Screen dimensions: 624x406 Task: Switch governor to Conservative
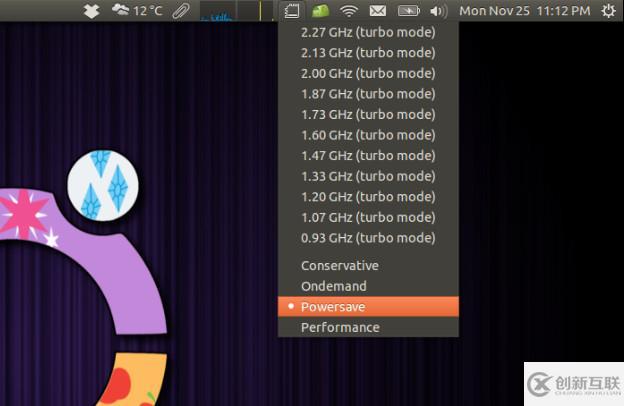[x=368, y=265]
